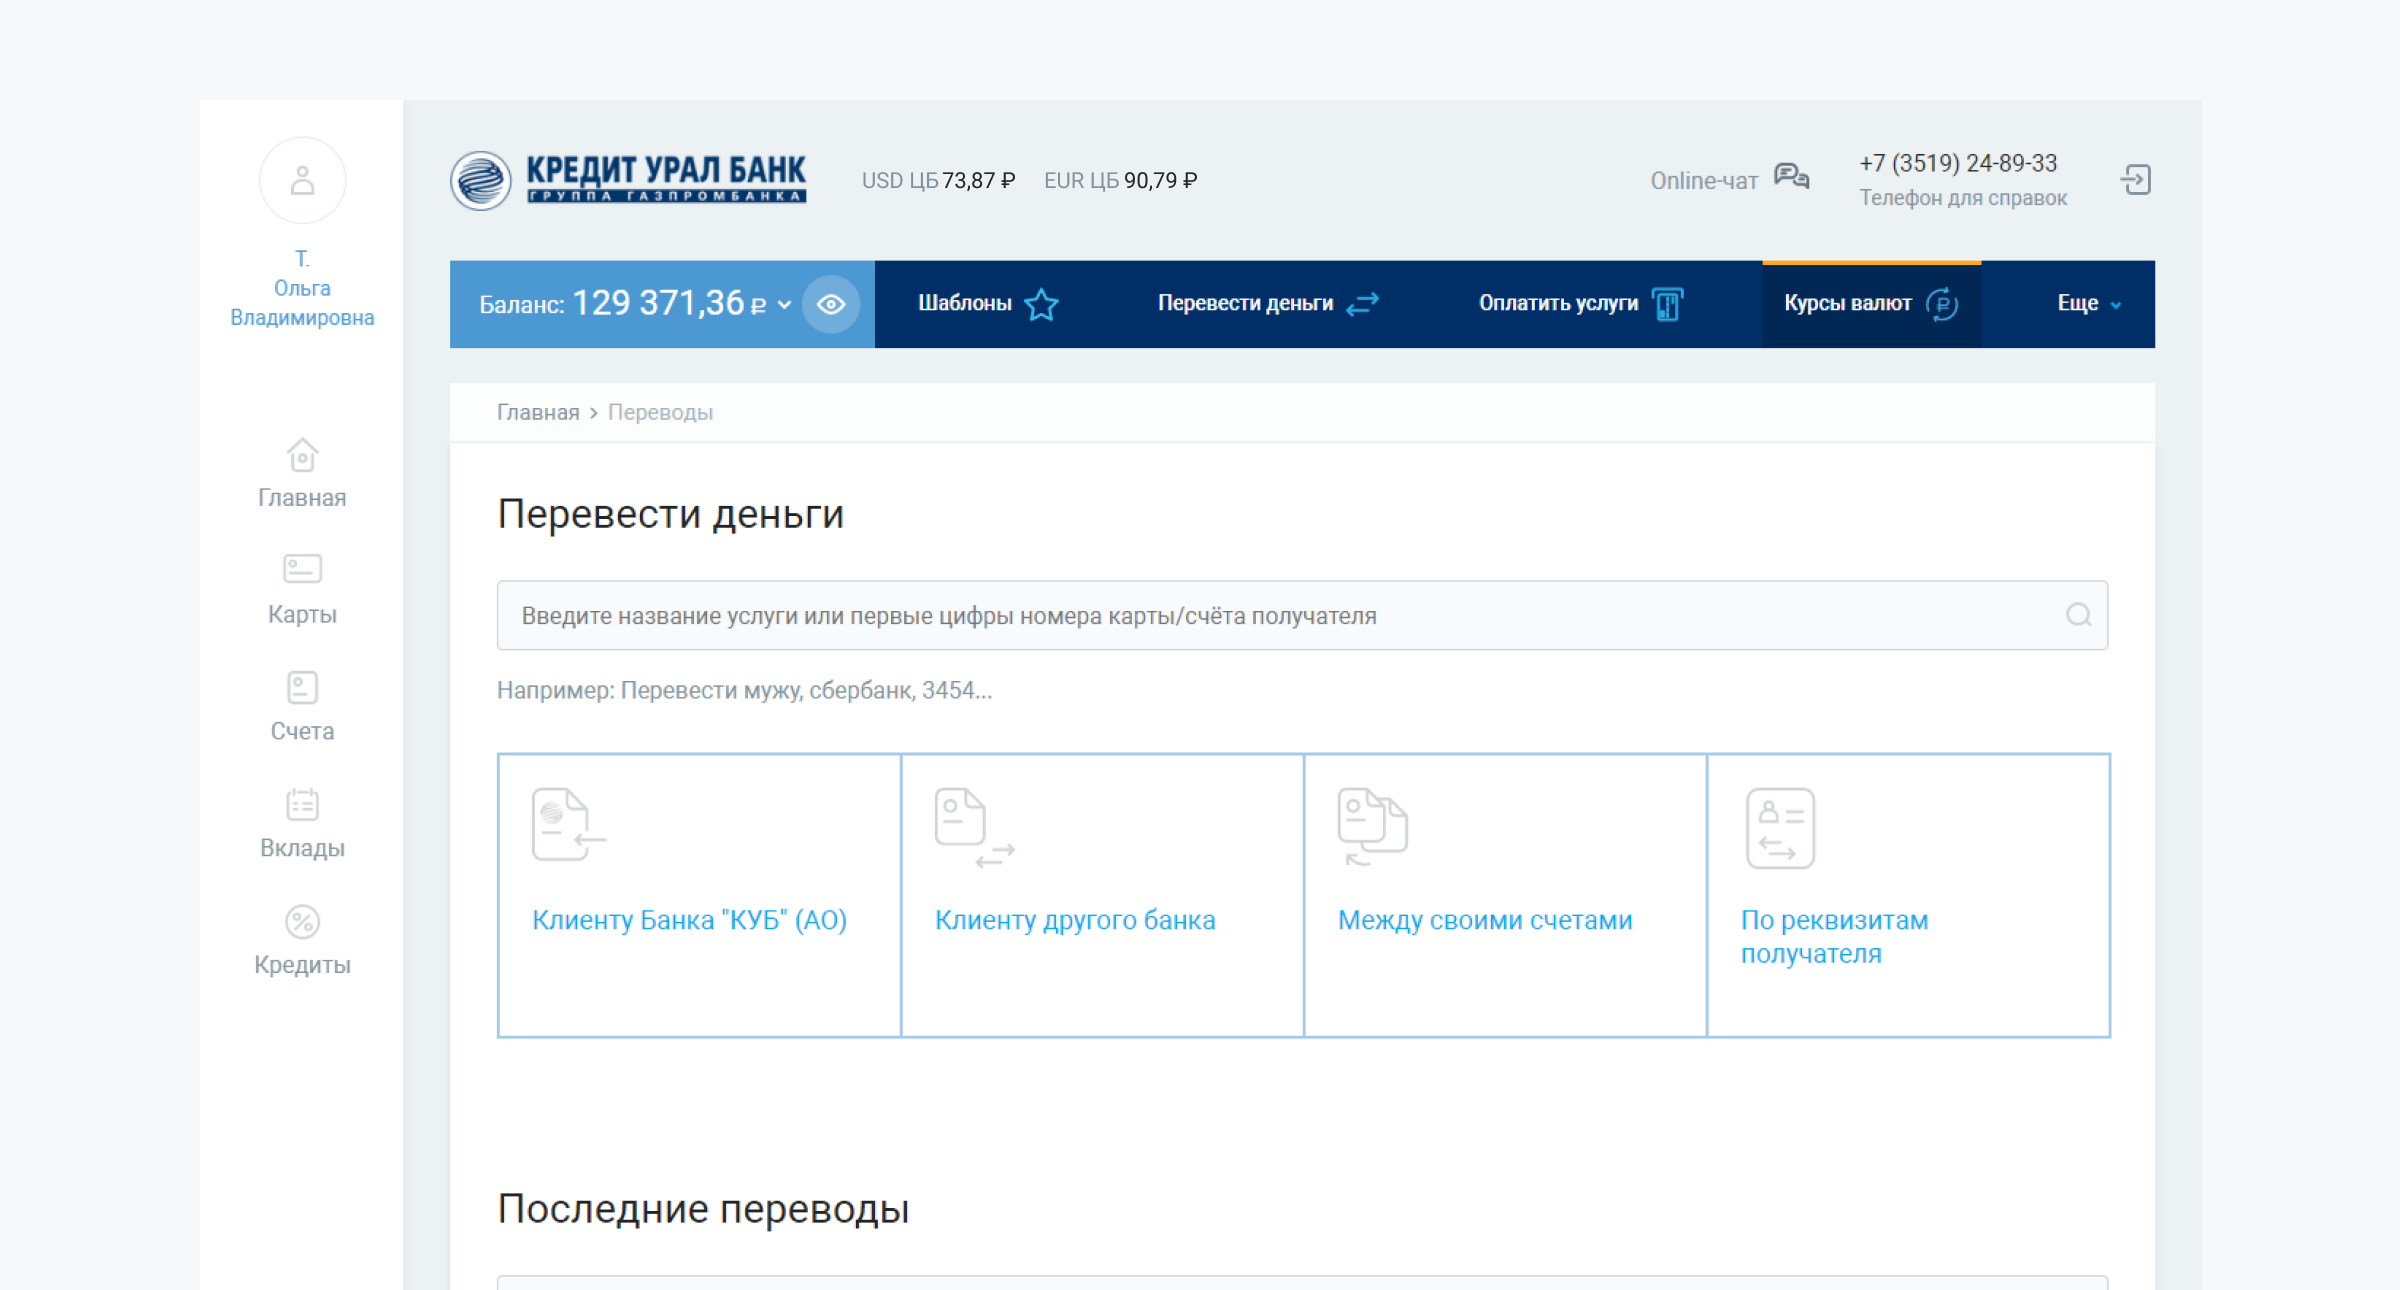The width and height of the screenshot is (2400, 1290).
Task: Open the Вклады icon in sidebar
Action: pos(302,804)
